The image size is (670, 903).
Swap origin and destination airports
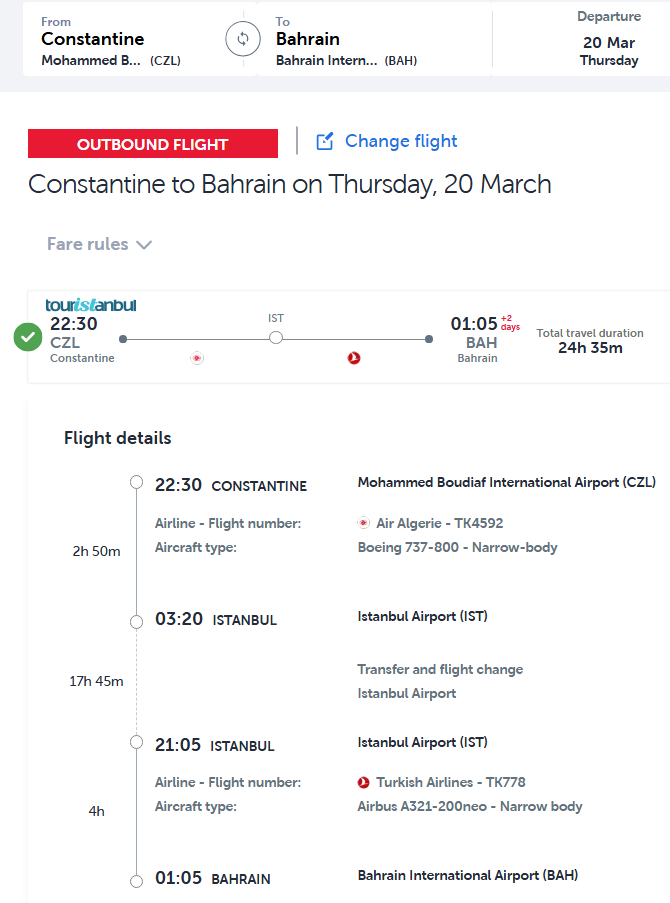click(x=242, y=40)
